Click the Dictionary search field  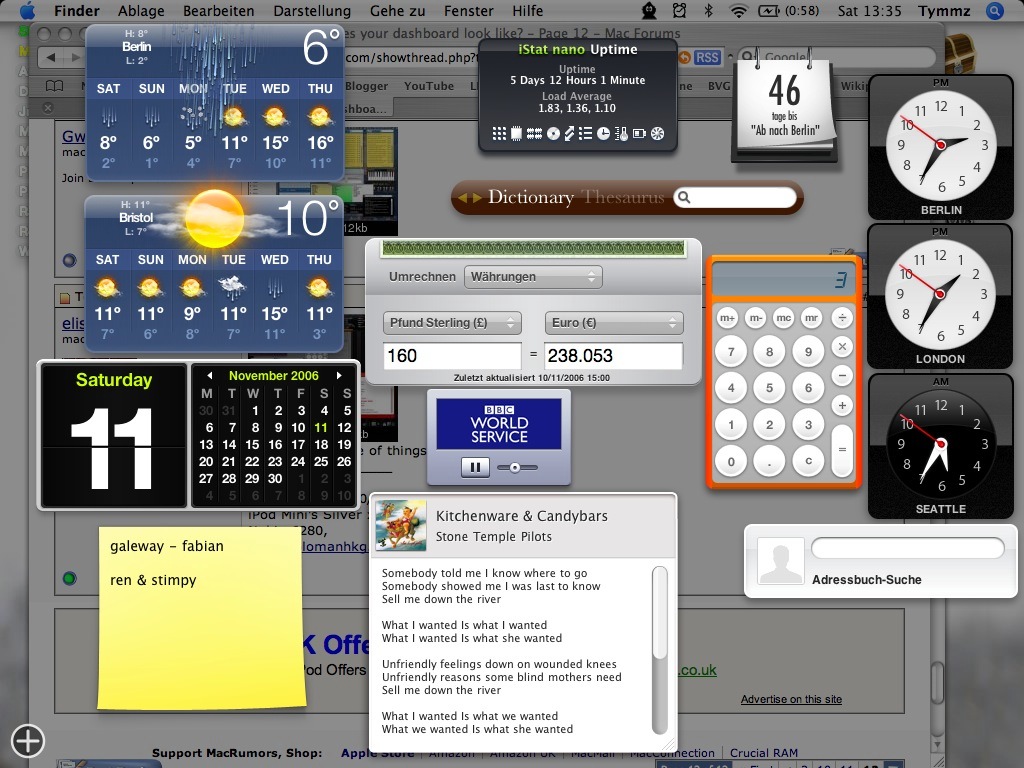coord(735,197)
